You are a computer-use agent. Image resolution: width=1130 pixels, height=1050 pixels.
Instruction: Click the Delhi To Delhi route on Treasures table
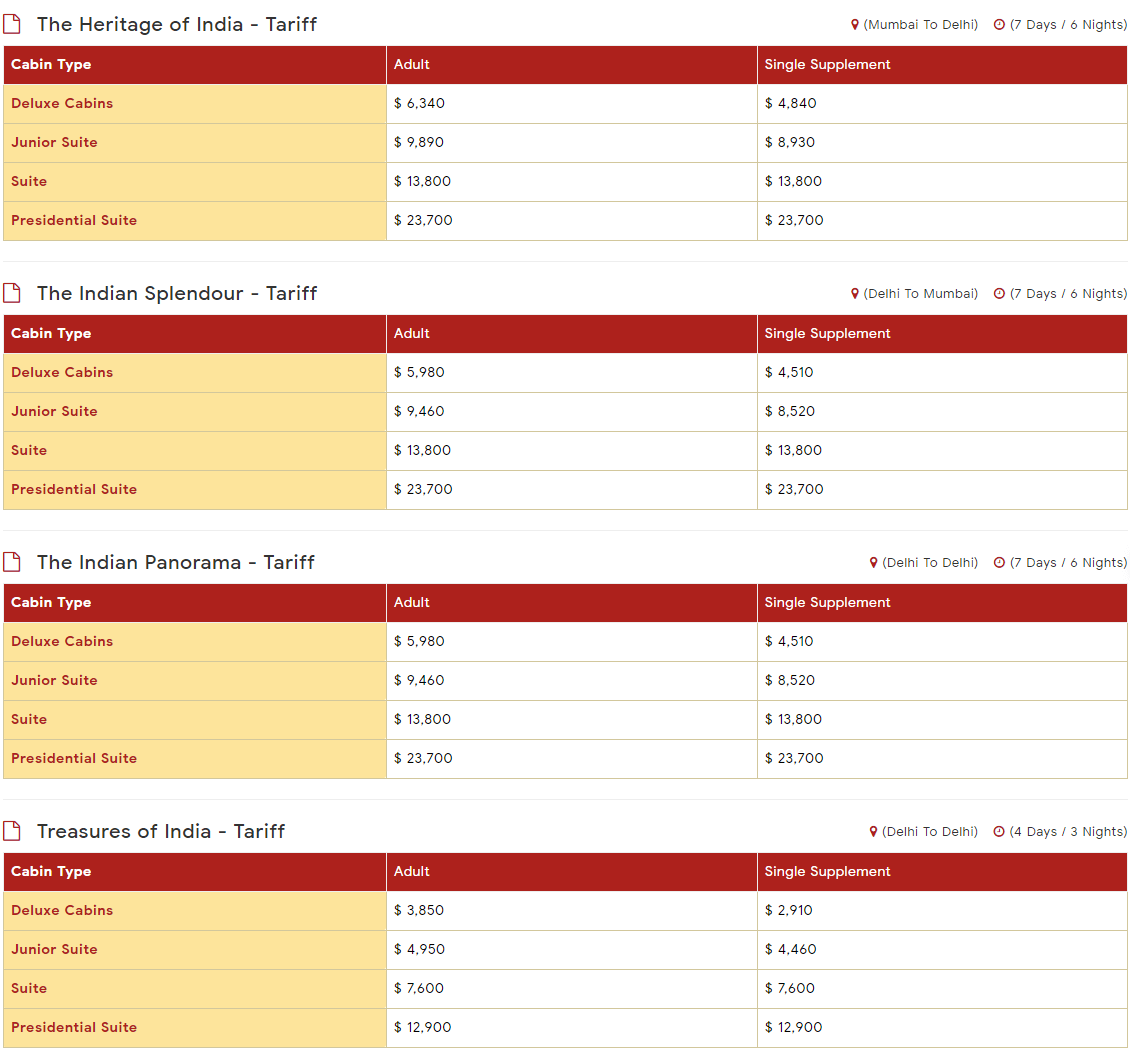tap(930, 831)
